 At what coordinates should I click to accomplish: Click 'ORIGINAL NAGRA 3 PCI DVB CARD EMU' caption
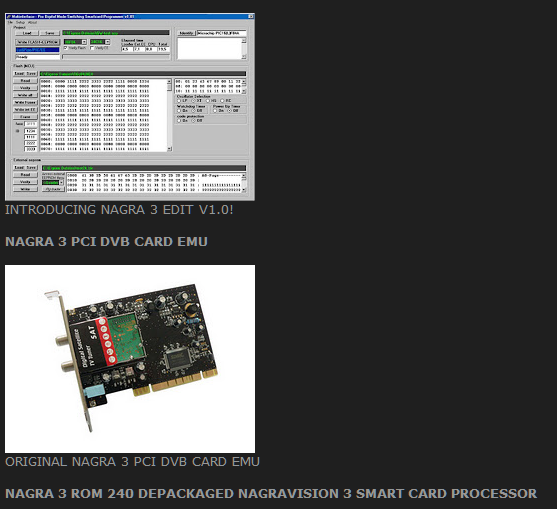click(x=132, y=462)
